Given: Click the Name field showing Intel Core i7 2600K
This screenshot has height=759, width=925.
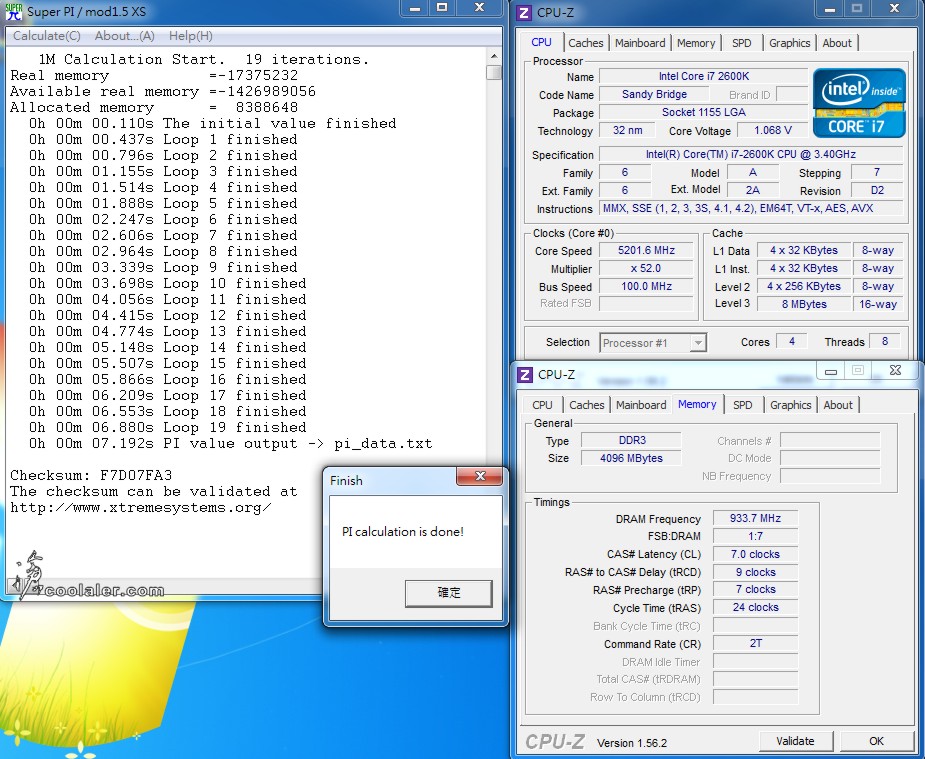Looking at the screenshot, I should coord(703,77).
